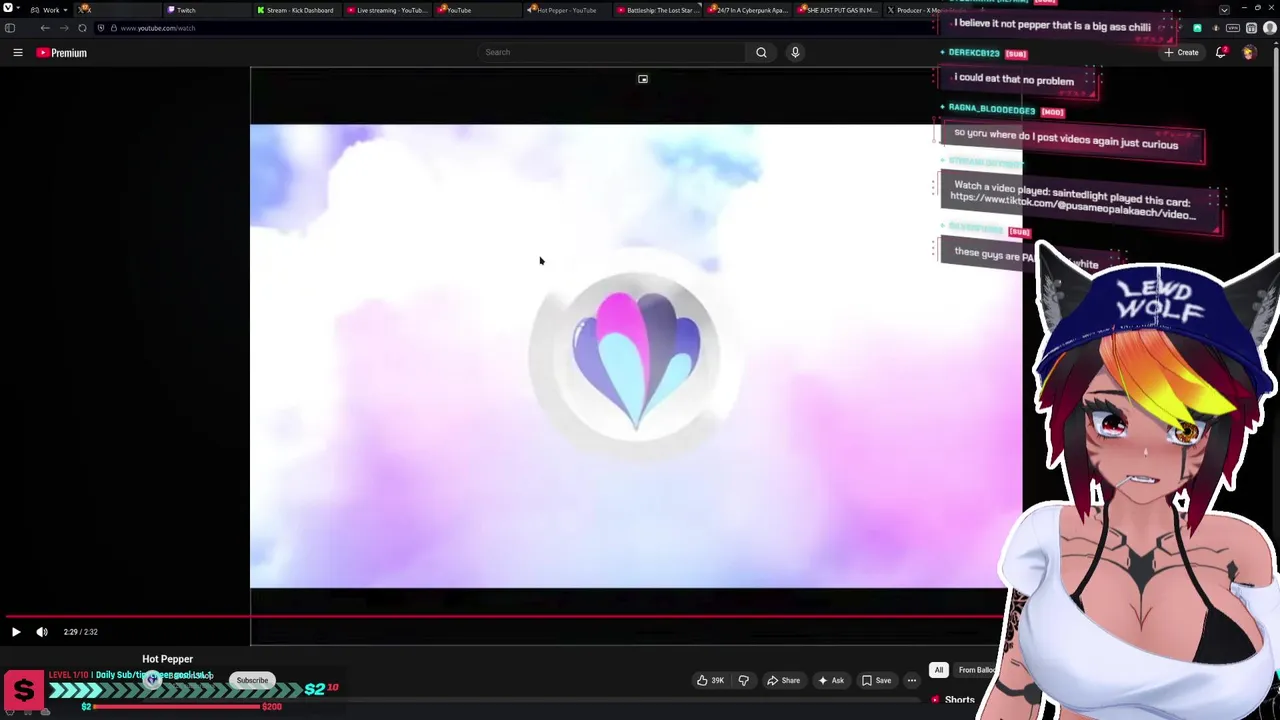Save video to playlist
The image size is (1280, 720).
[876, 681]
